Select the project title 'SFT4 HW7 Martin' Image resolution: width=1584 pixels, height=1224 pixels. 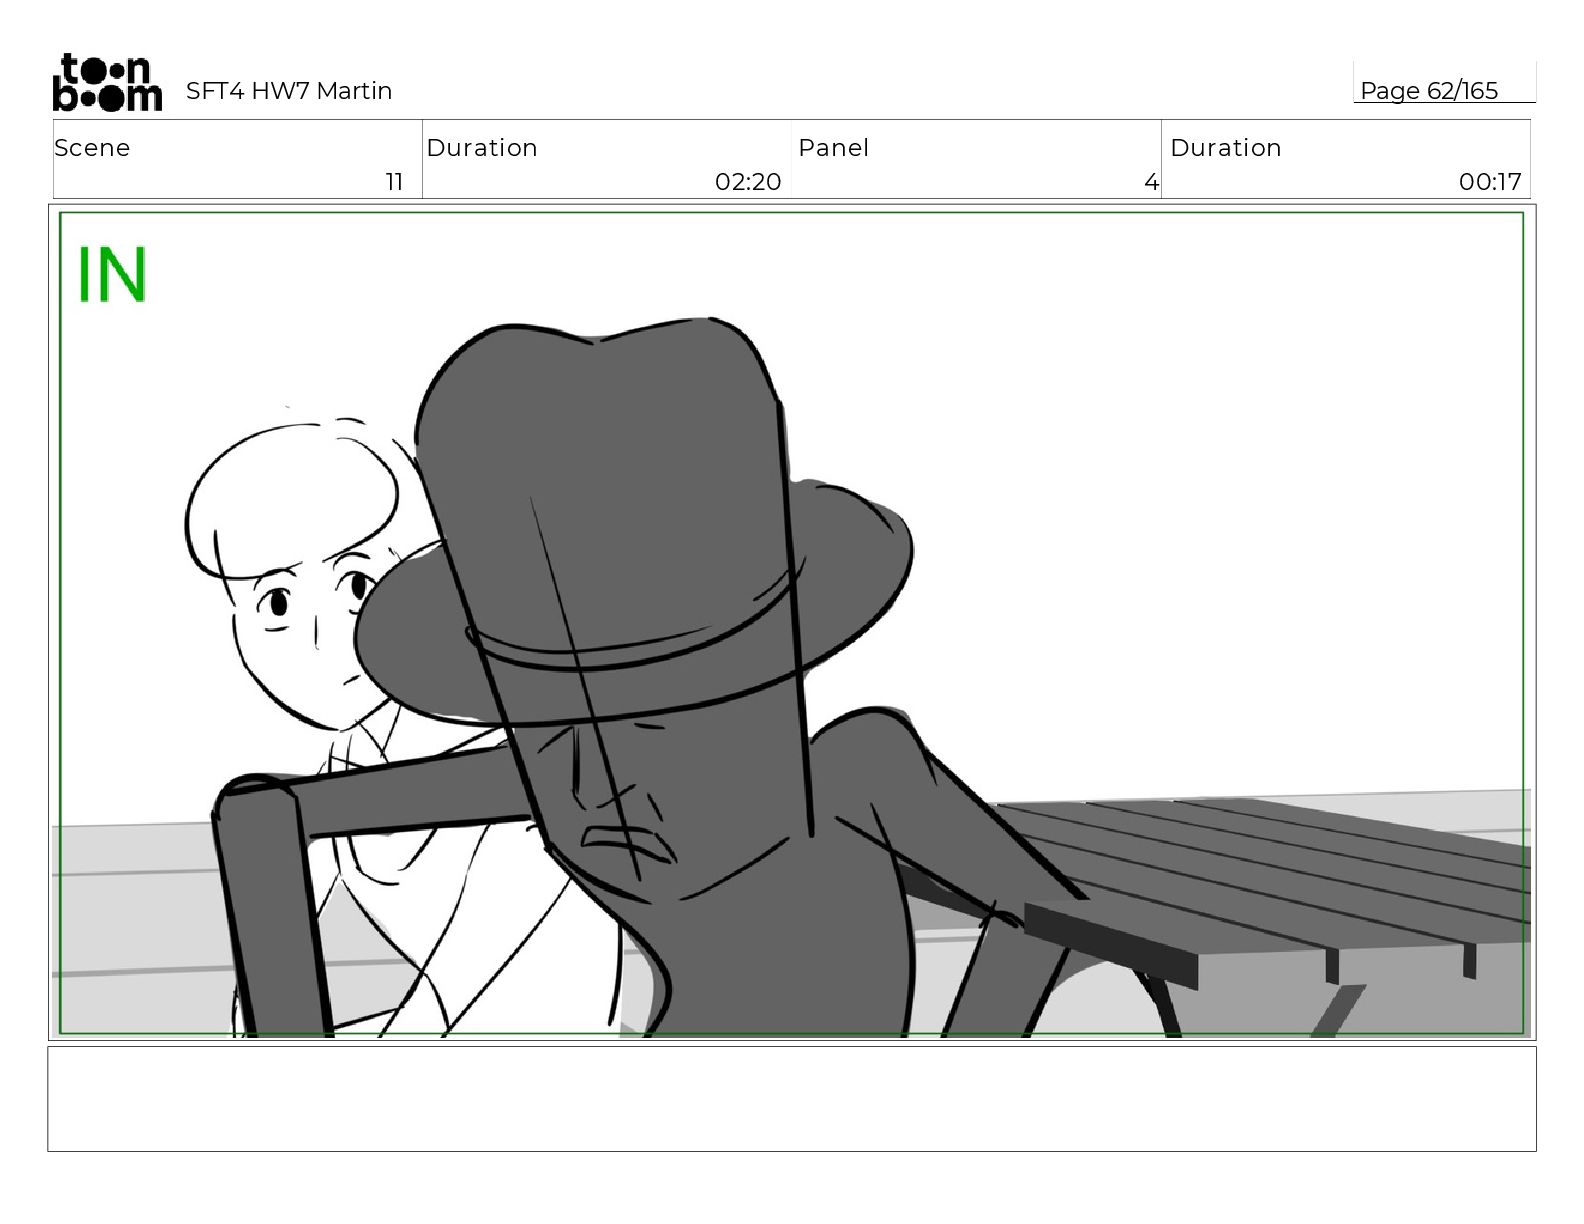(289, 91)
